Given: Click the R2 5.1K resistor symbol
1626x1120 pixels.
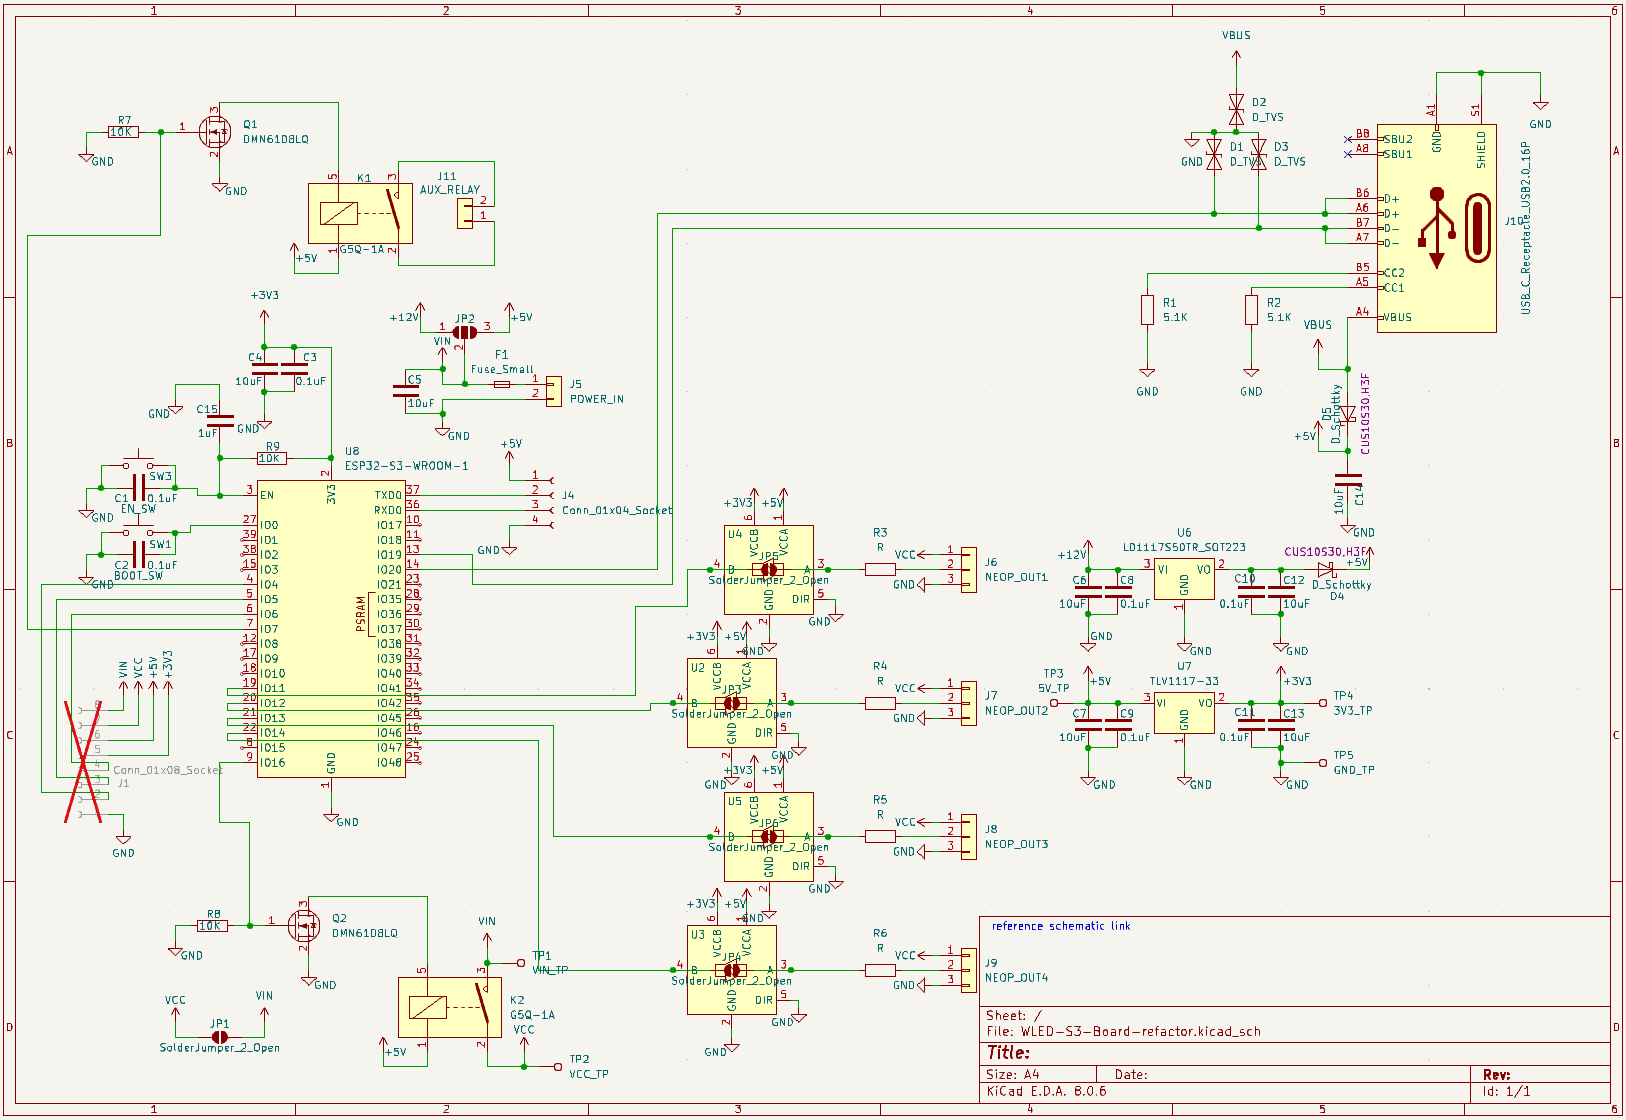Looking at the screenshot, I should tap(1251, 309).
